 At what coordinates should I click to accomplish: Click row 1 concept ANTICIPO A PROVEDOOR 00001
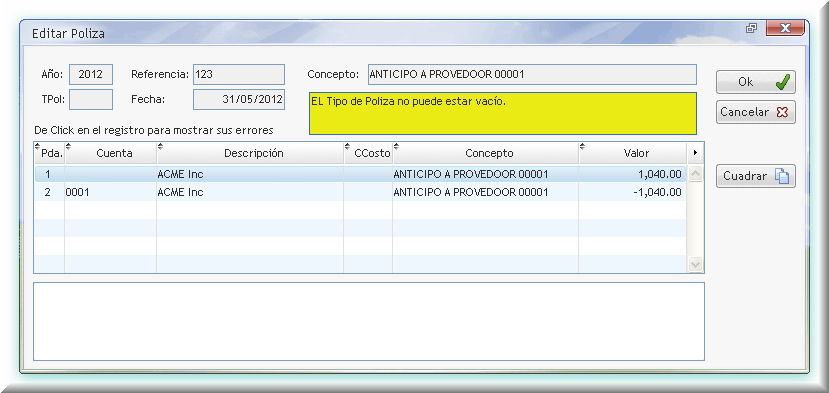point(485,174)
